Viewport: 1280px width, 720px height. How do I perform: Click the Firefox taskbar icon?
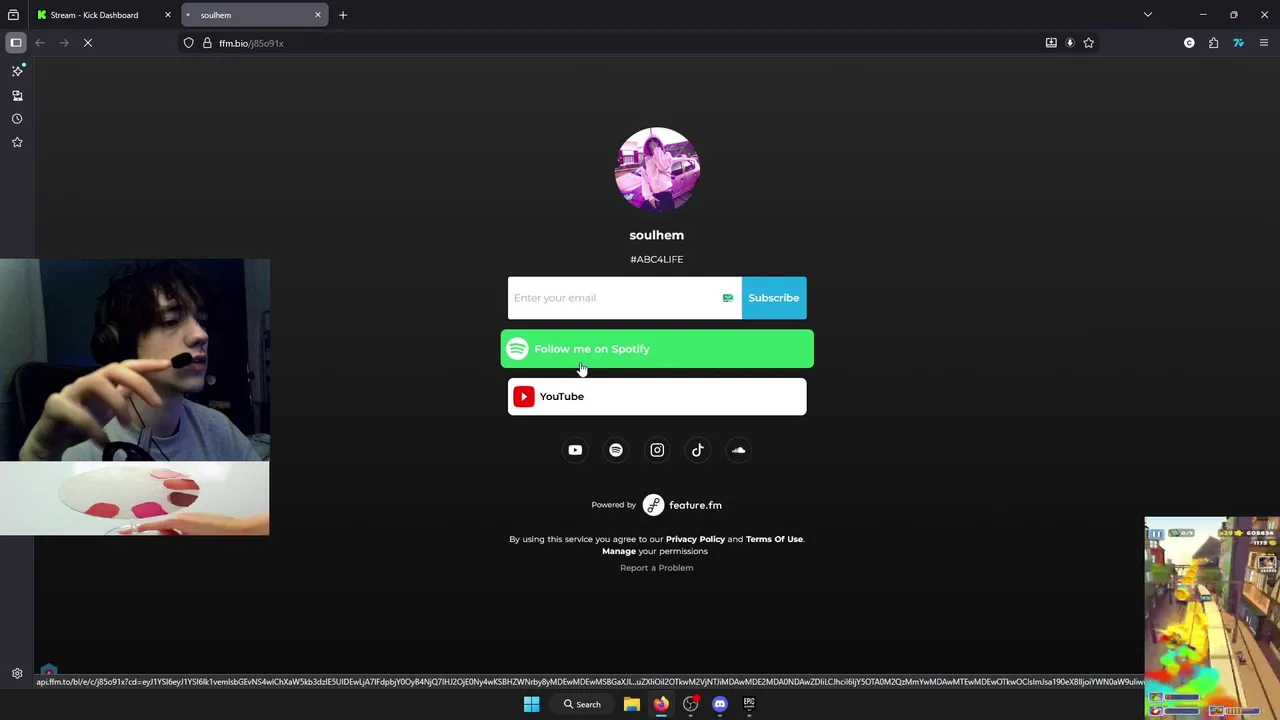[661, 704]
